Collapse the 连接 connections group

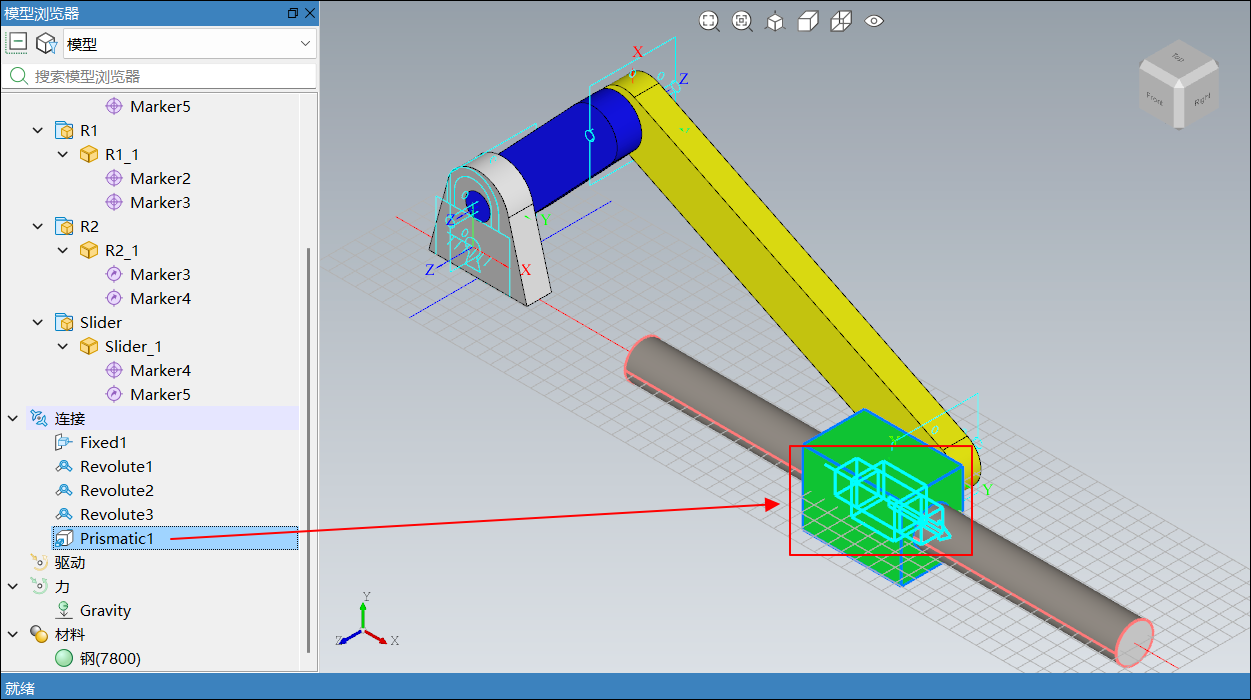(13, 418)
